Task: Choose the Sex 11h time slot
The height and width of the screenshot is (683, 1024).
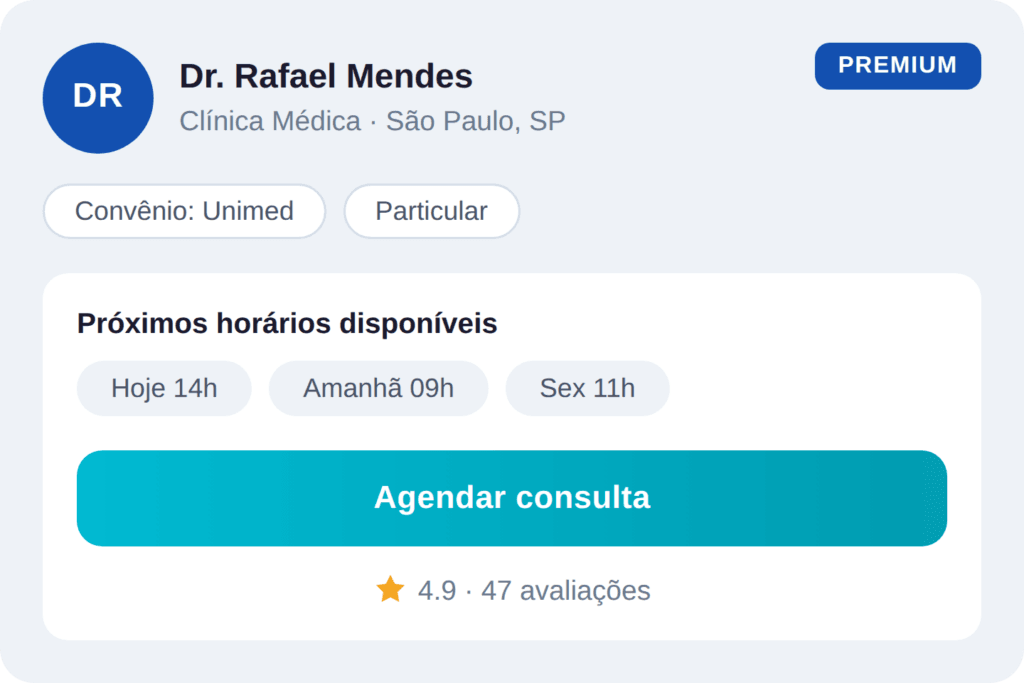Action: (x=587, y=388)
